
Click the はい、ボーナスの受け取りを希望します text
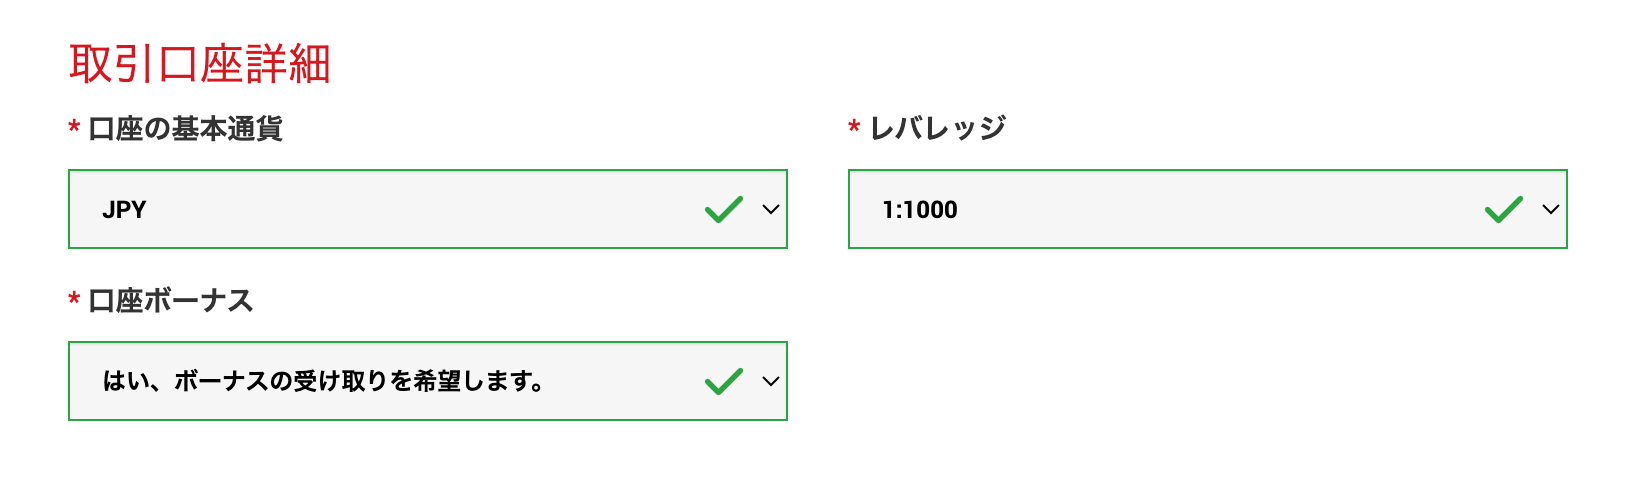pyautogui.click(x=323, y=381)
